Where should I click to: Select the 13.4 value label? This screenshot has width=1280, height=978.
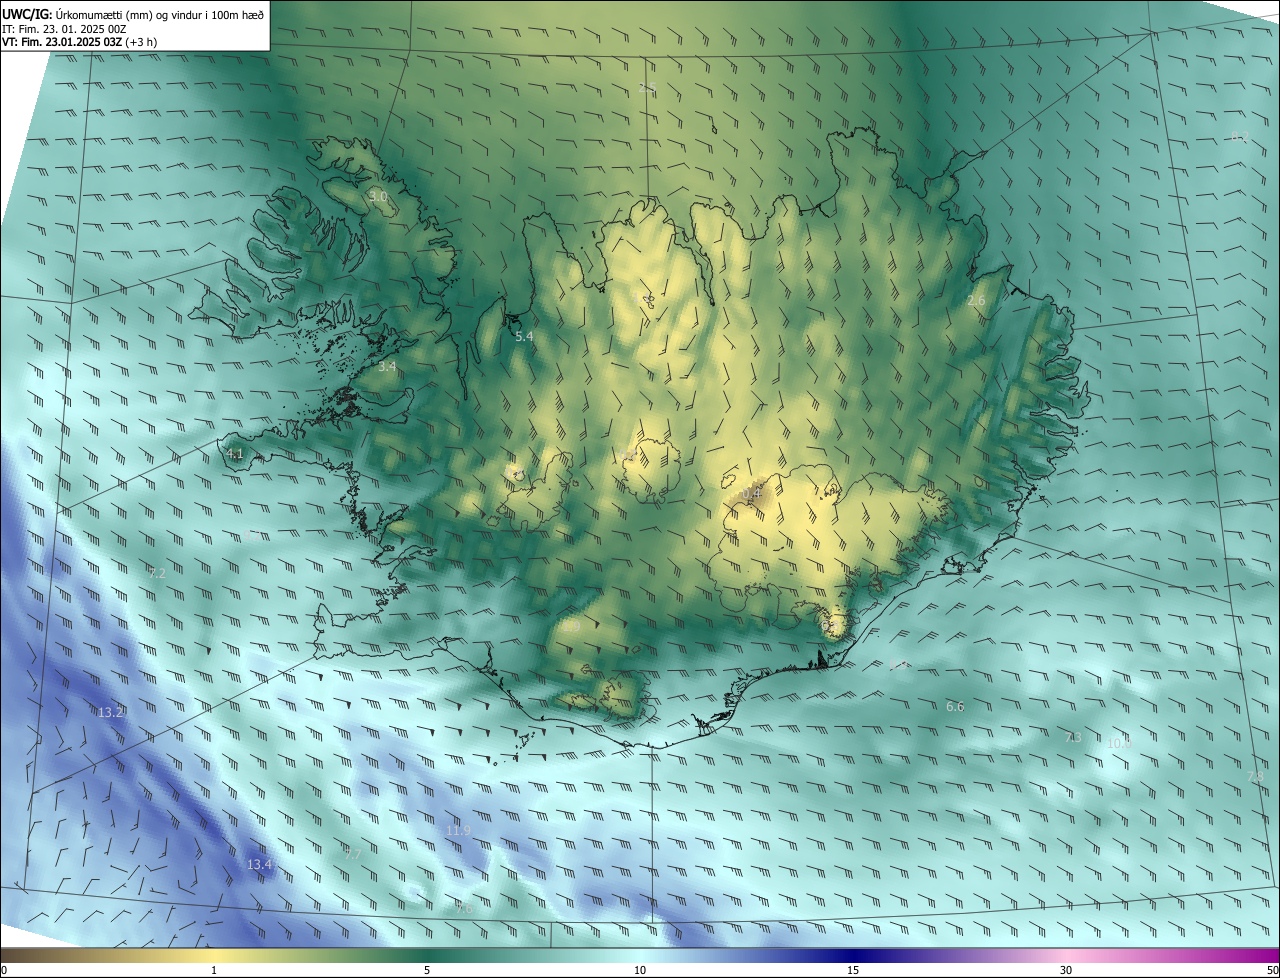[x=259, y=864]
